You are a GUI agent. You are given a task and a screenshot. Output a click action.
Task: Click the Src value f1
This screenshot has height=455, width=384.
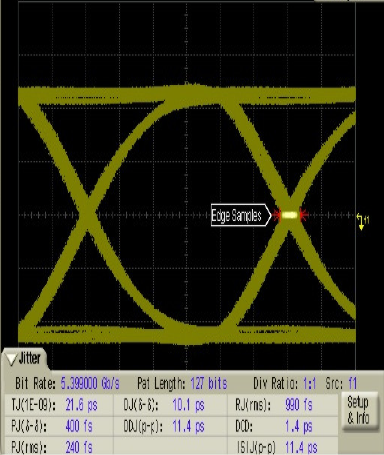pos(353,384)
